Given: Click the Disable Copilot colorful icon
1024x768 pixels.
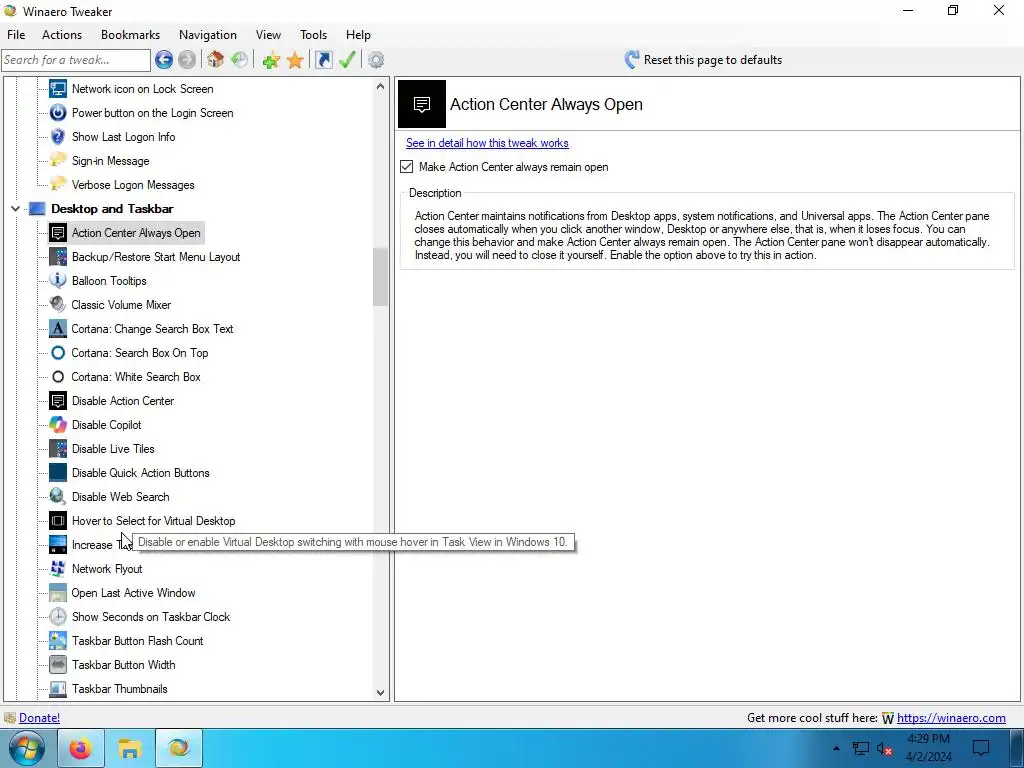Looking at the screenshot, I should point(58,424).
